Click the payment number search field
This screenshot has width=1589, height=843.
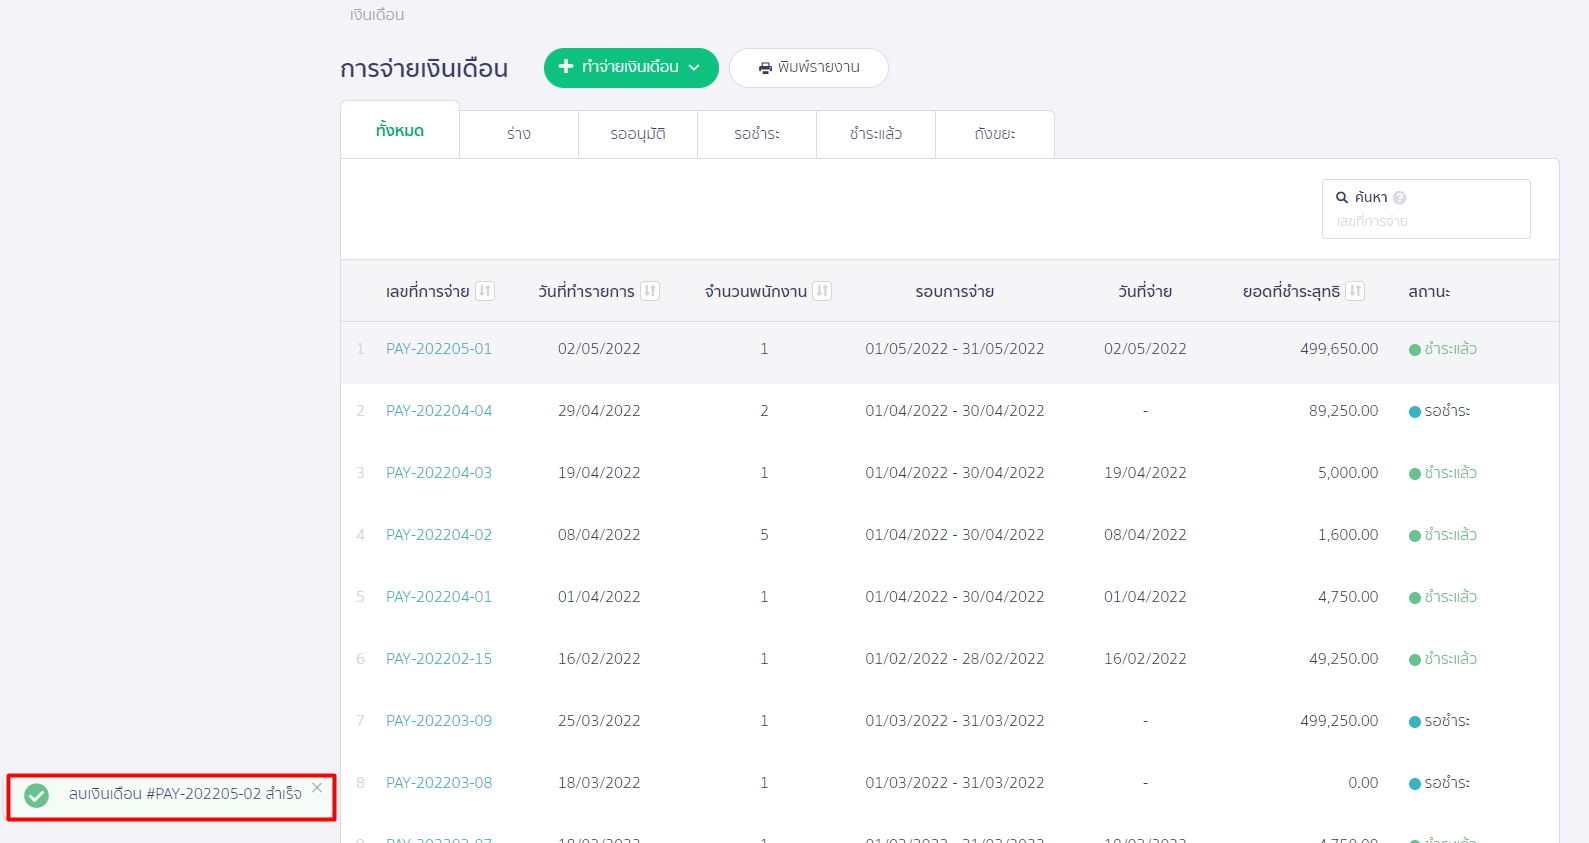(1425, 221)
